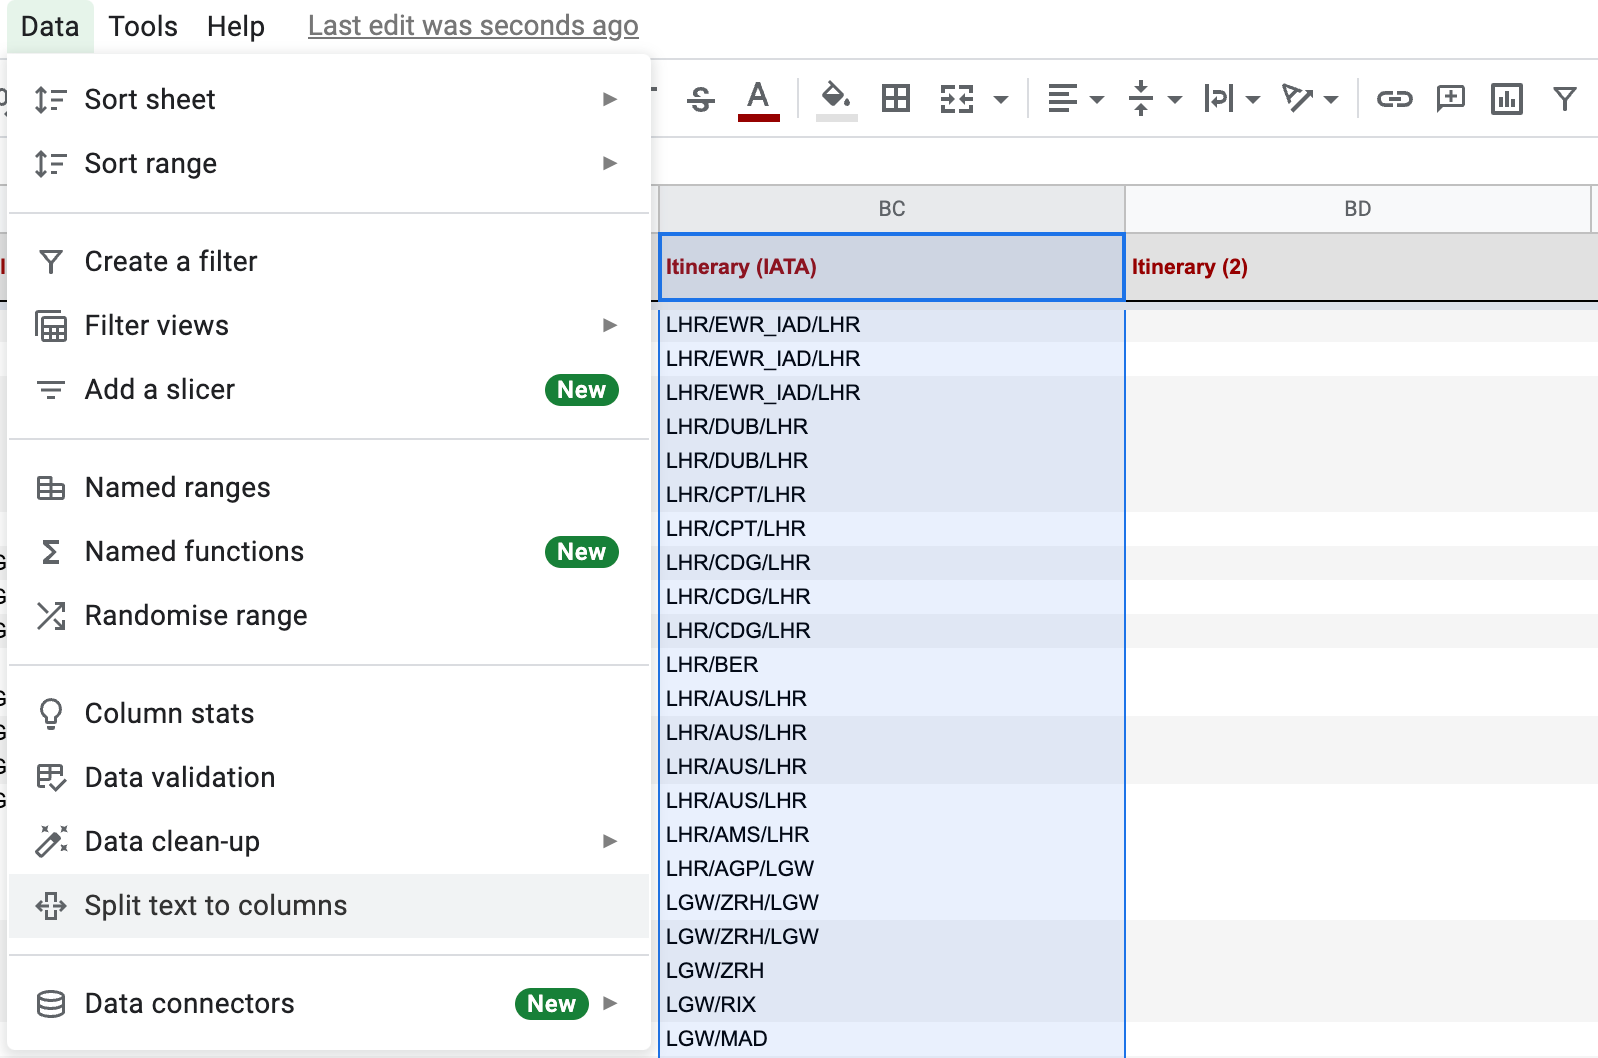Insert a chart from toolbar
1598x1058 pixels.
point(1506,99)
